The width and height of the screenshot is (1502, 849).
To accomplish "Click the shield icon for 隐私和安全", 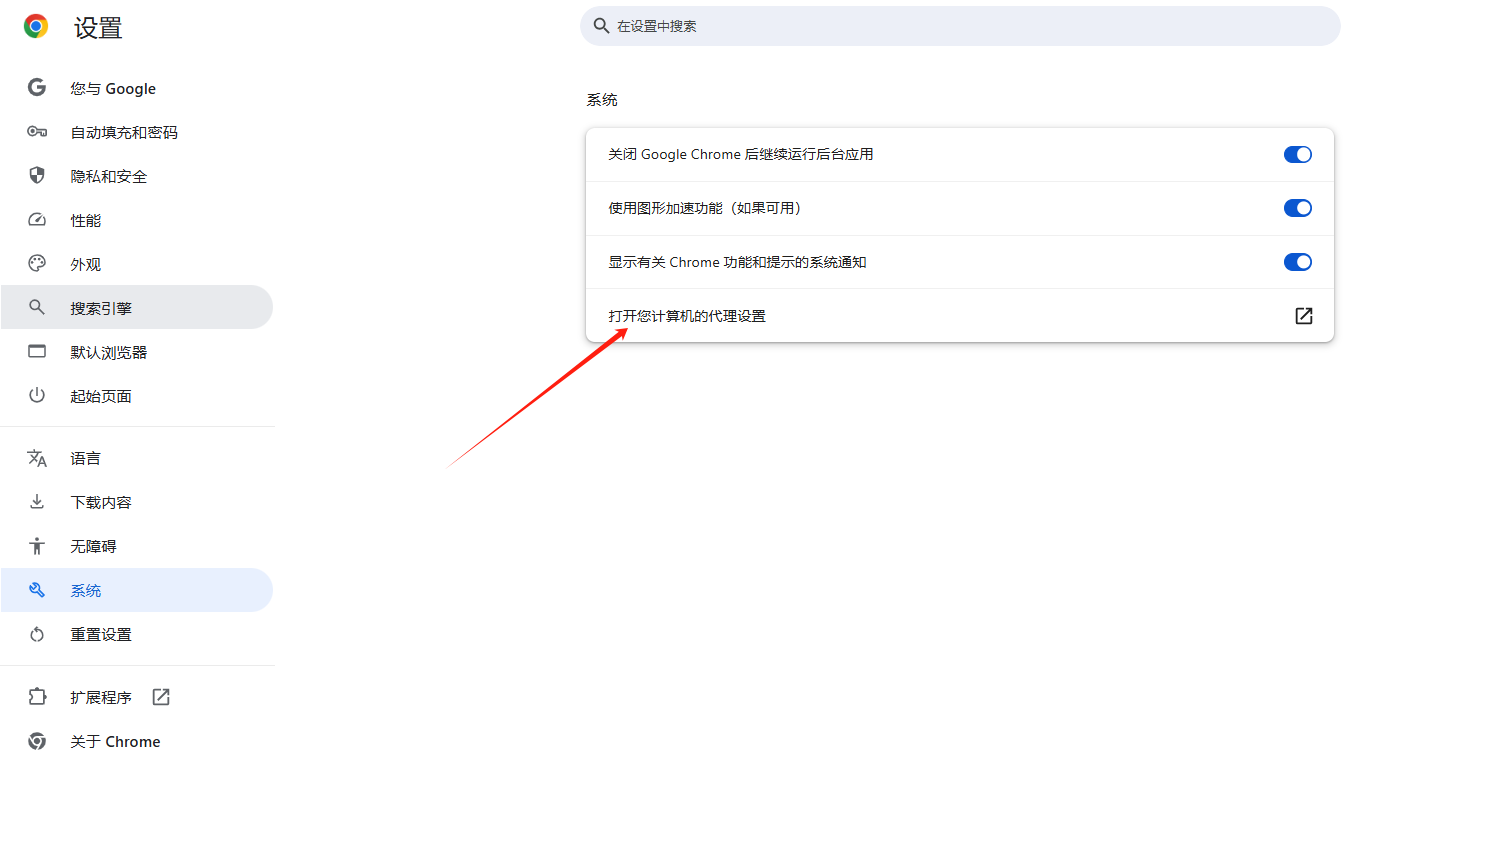I will (37, 176).
